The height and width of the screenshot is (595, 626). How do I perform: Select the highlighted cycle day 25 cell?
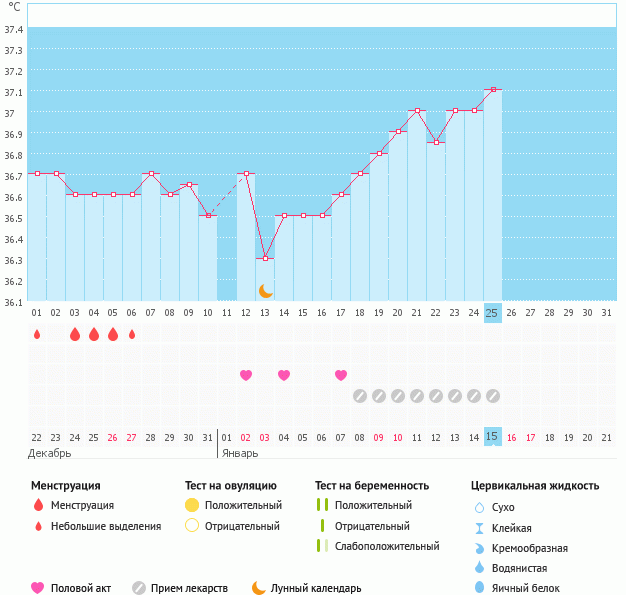pos(492,312)
